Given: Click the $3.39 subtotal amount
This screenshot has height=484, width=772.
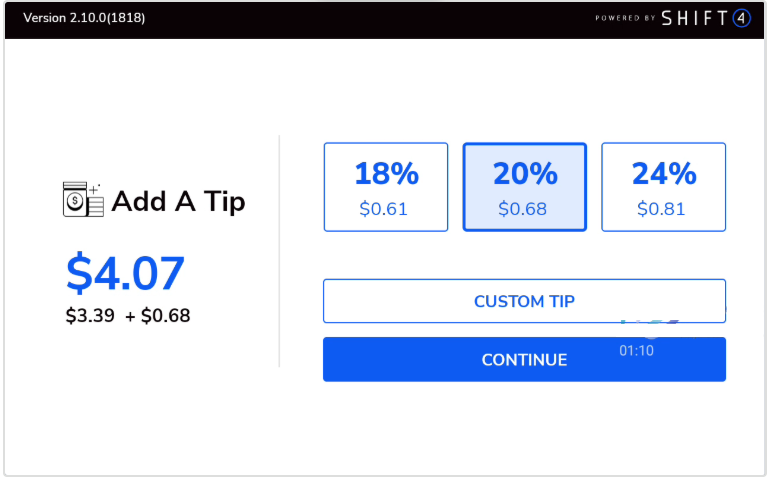Looking at the screenshot, I should (90, 316).
